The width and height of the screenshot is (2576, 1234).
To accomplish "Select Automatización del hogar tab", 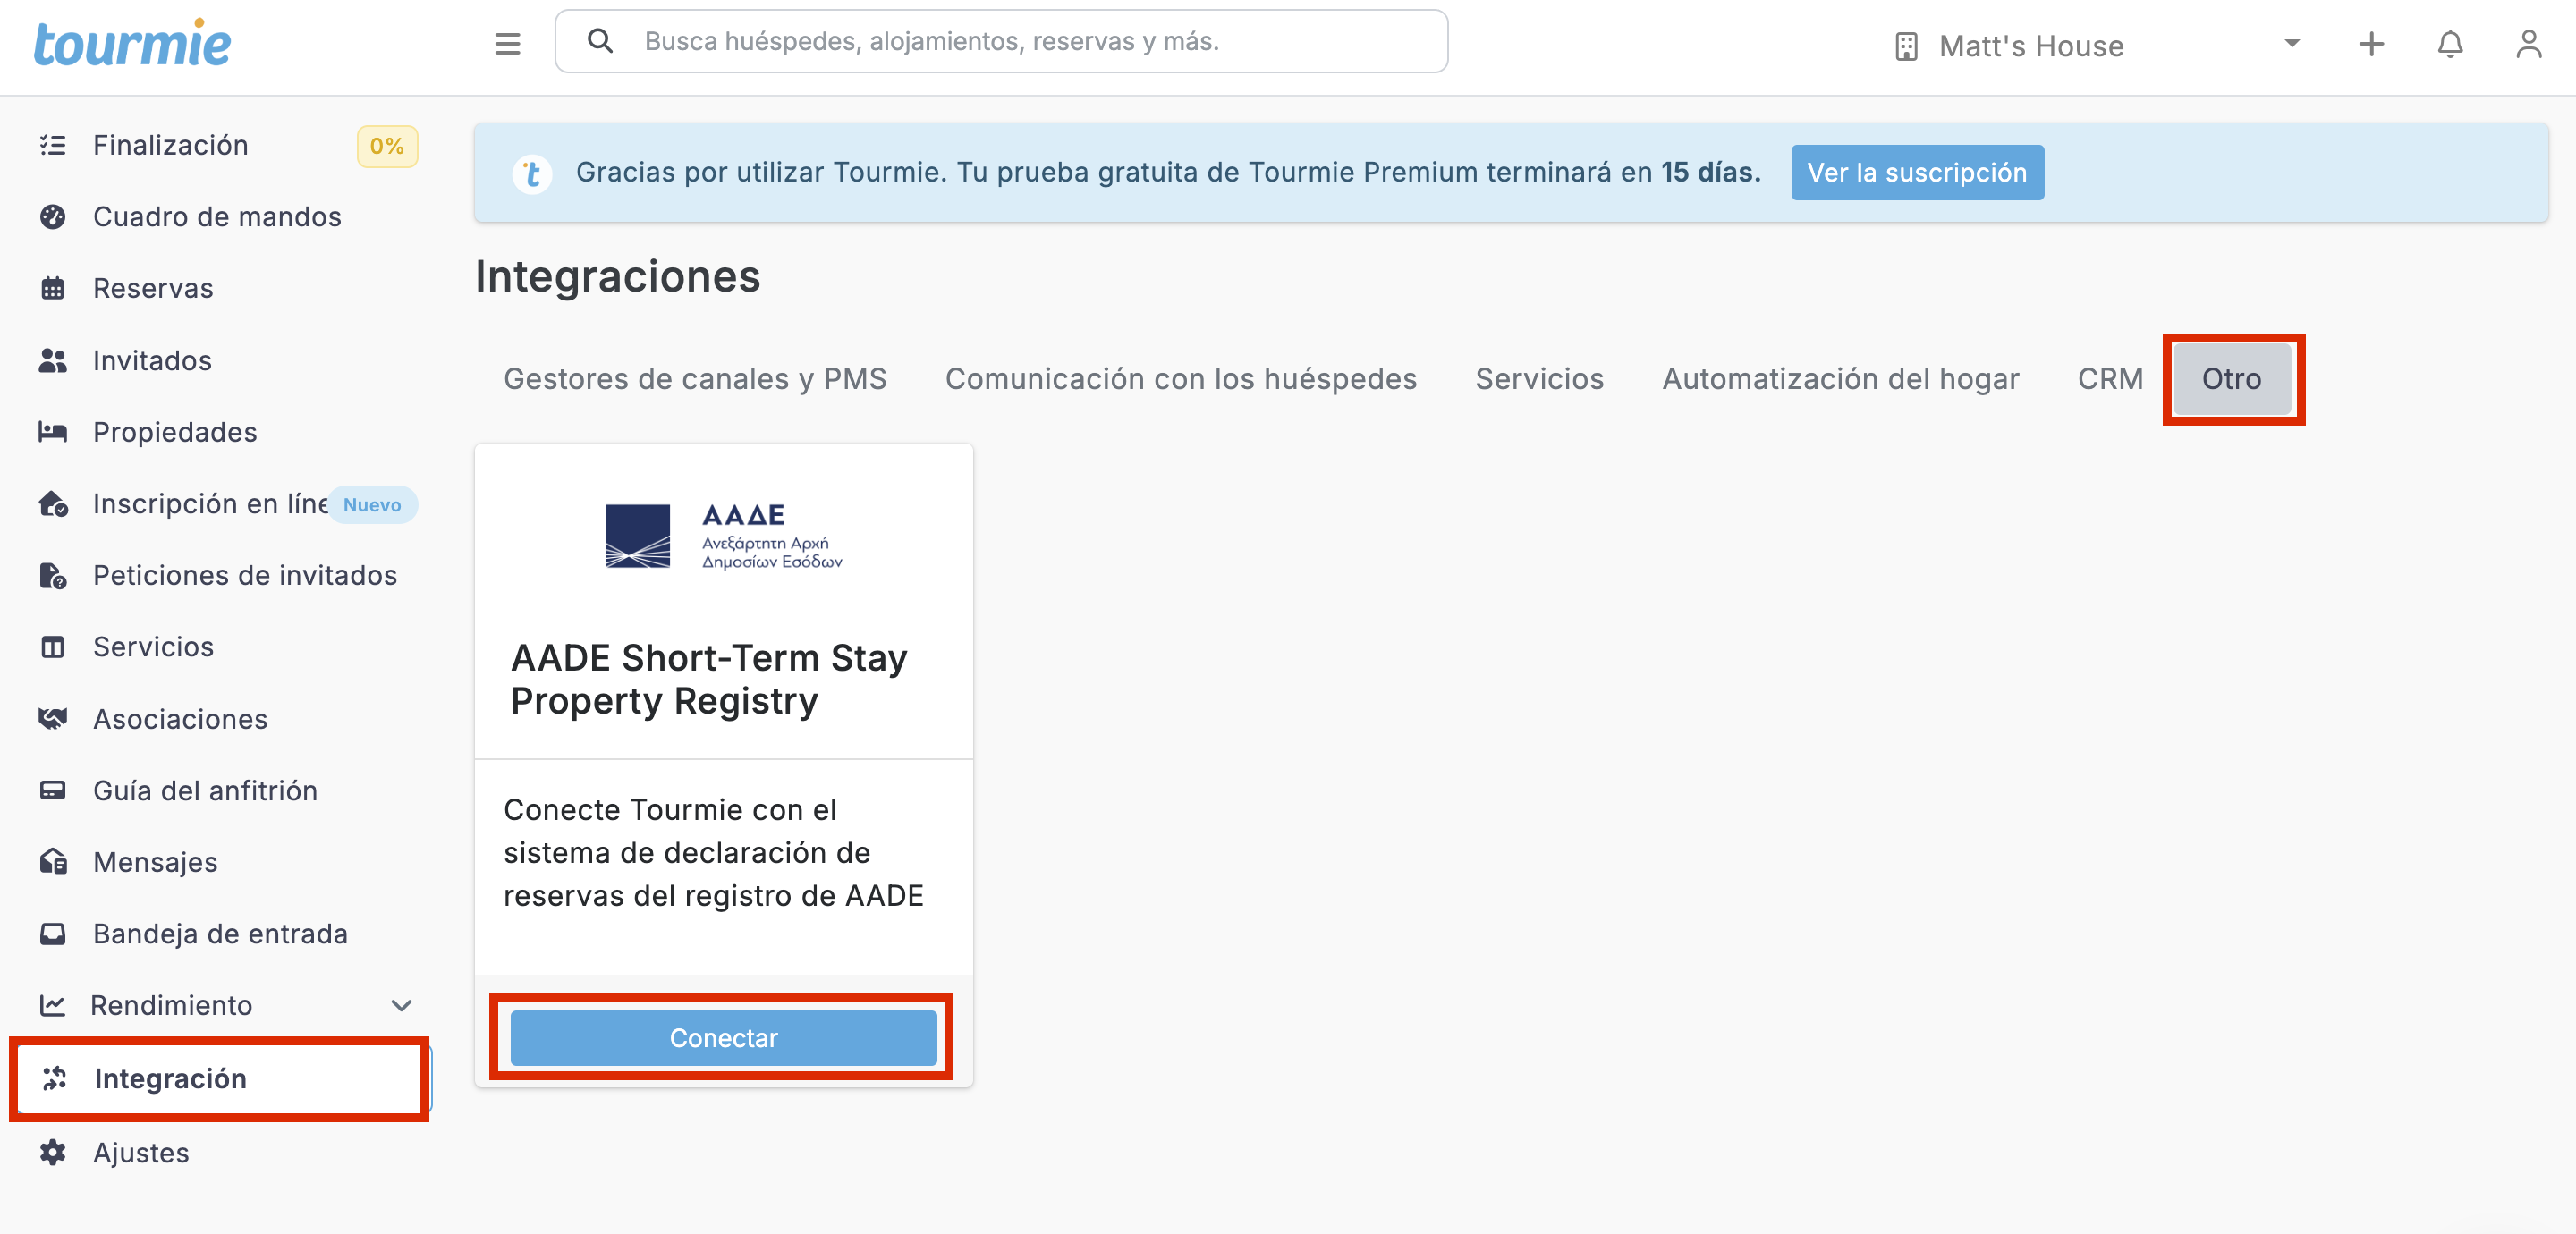I will [x=1839, y=379].
